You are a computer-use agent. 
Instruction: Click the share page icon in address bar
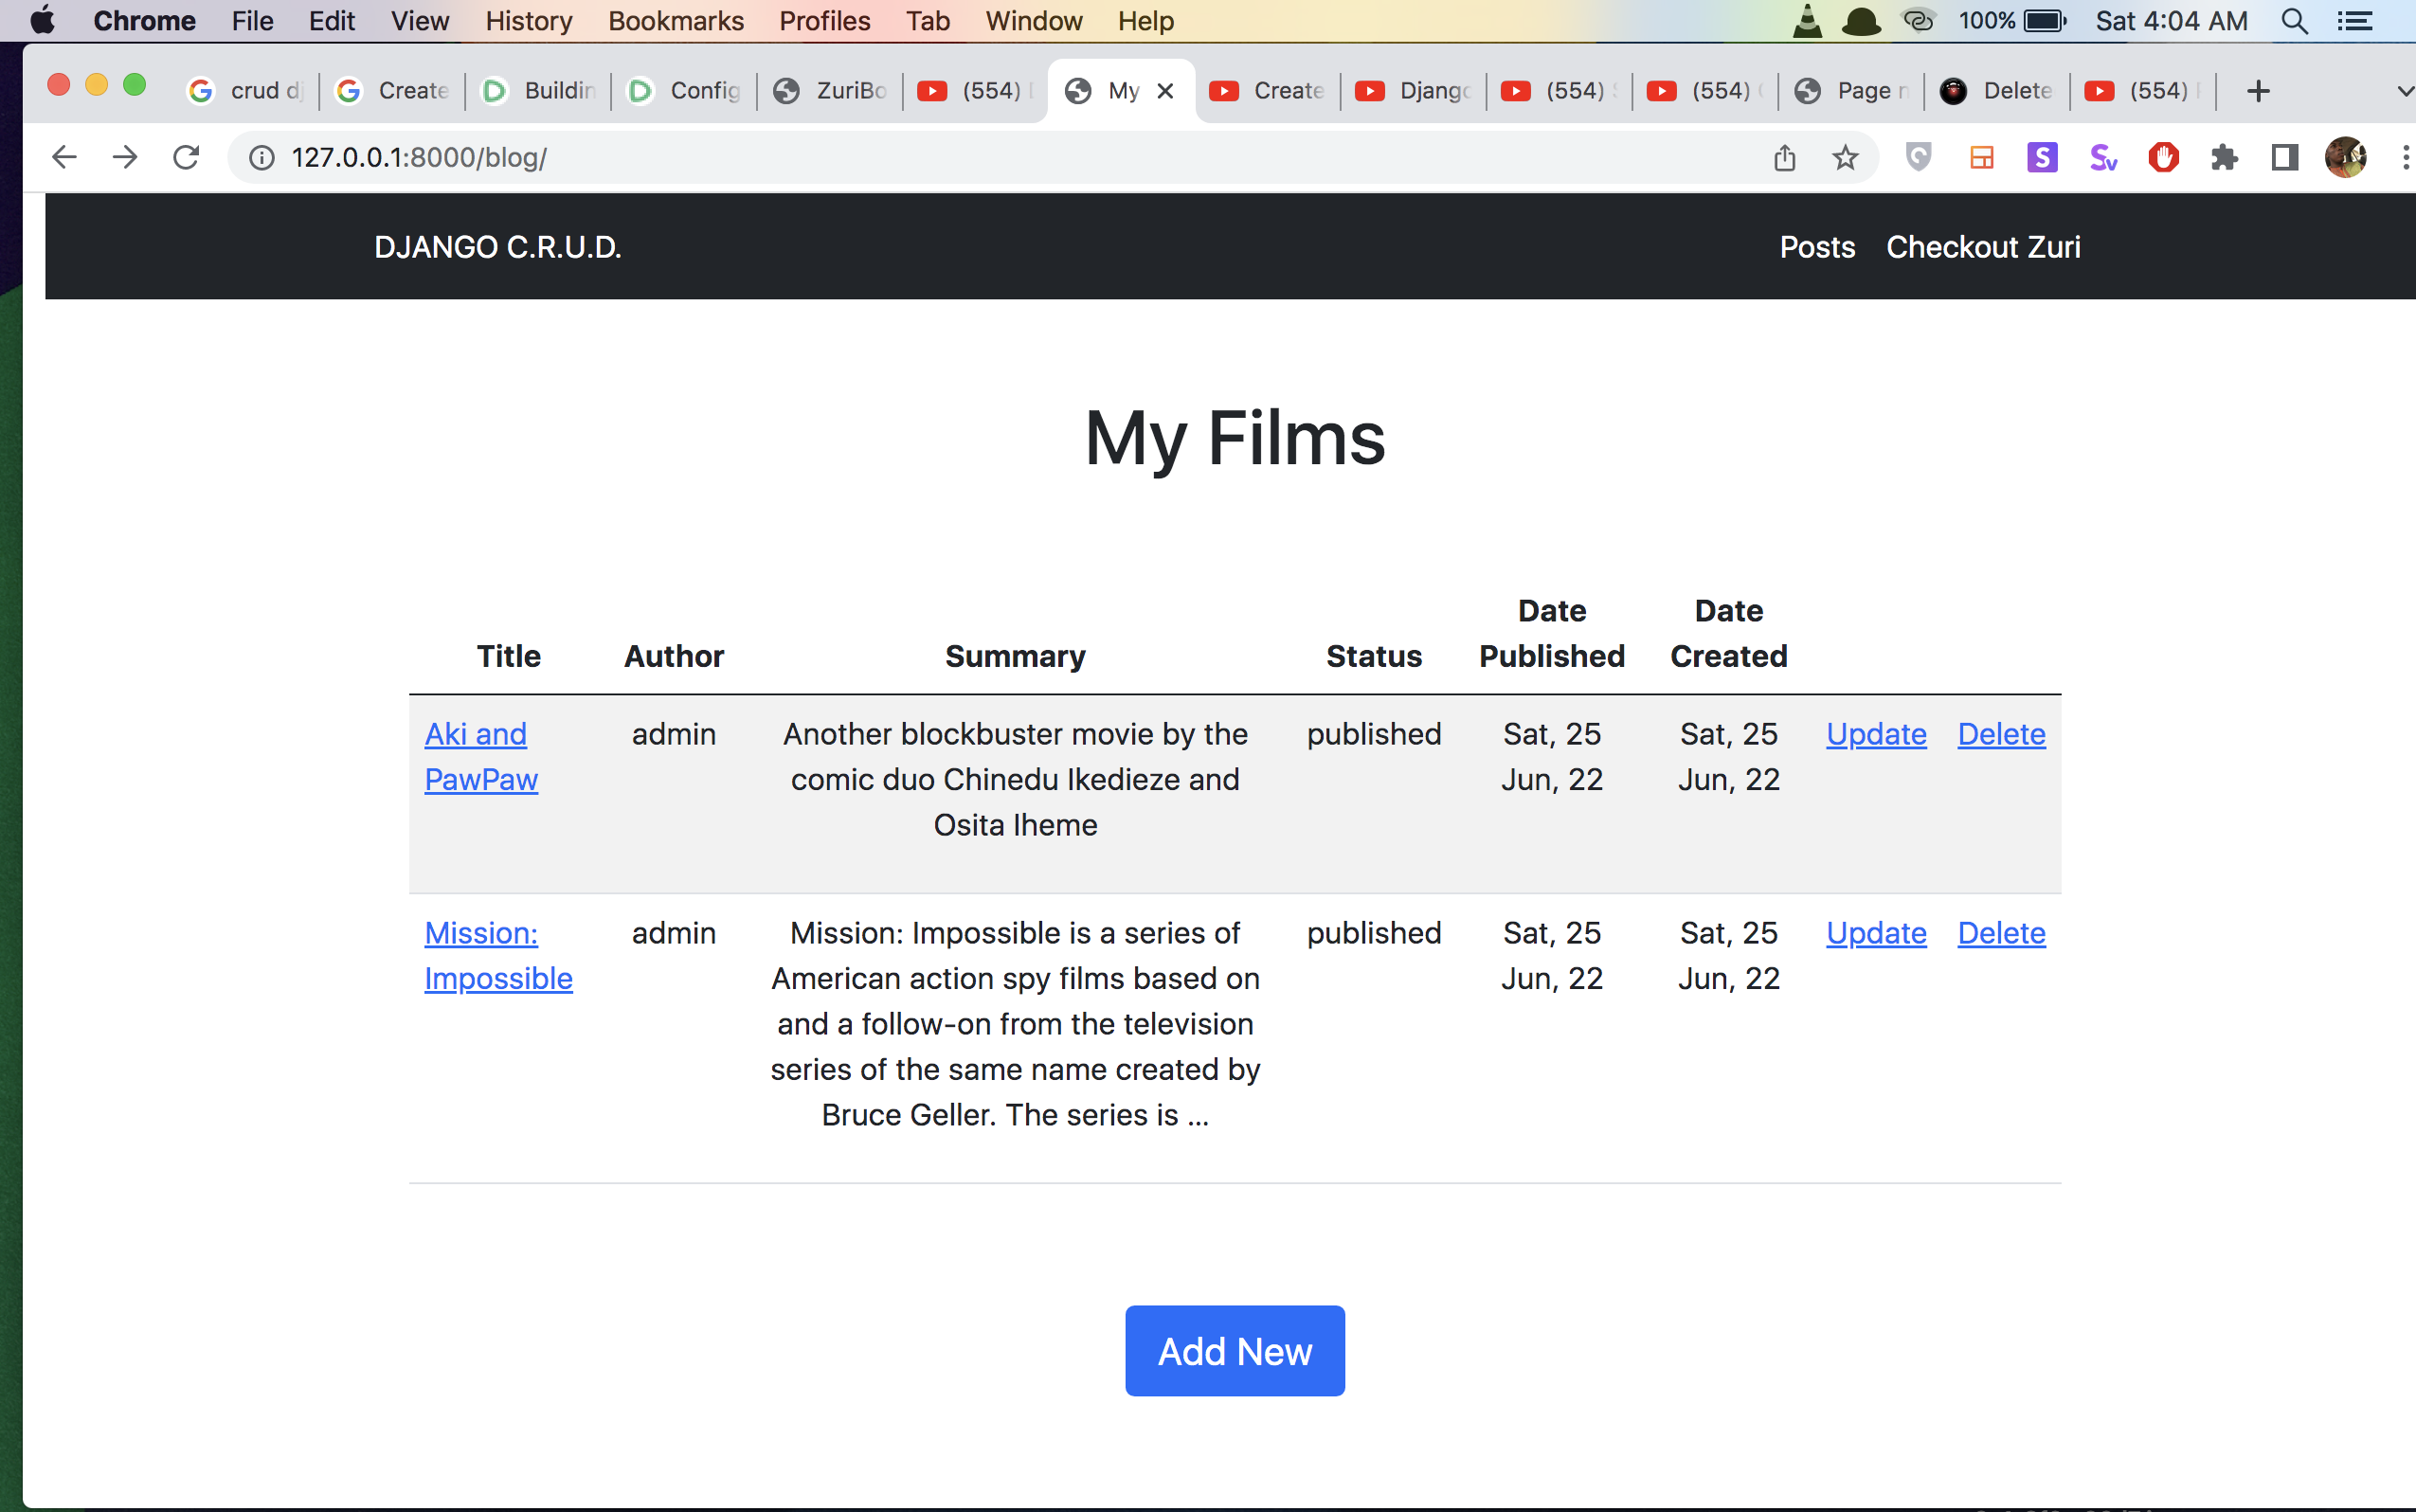click(1785, 157)
